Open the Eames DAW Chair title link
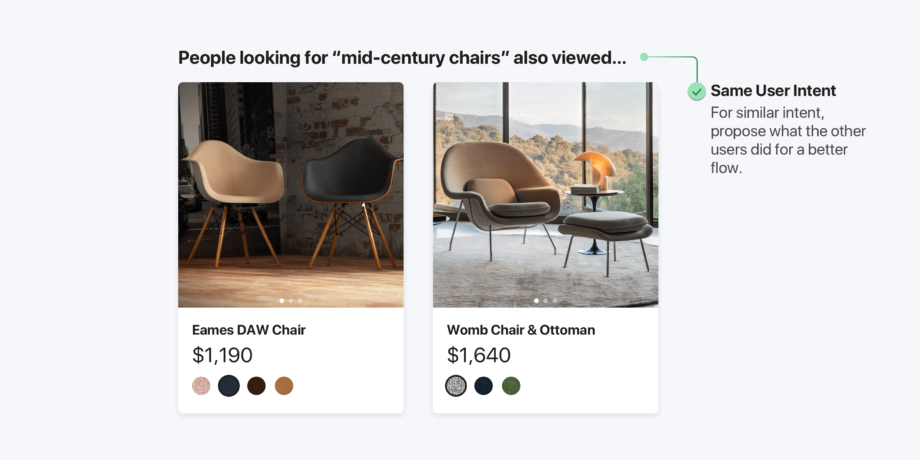Viewport: 920px width, 460px height. [249, 330]
